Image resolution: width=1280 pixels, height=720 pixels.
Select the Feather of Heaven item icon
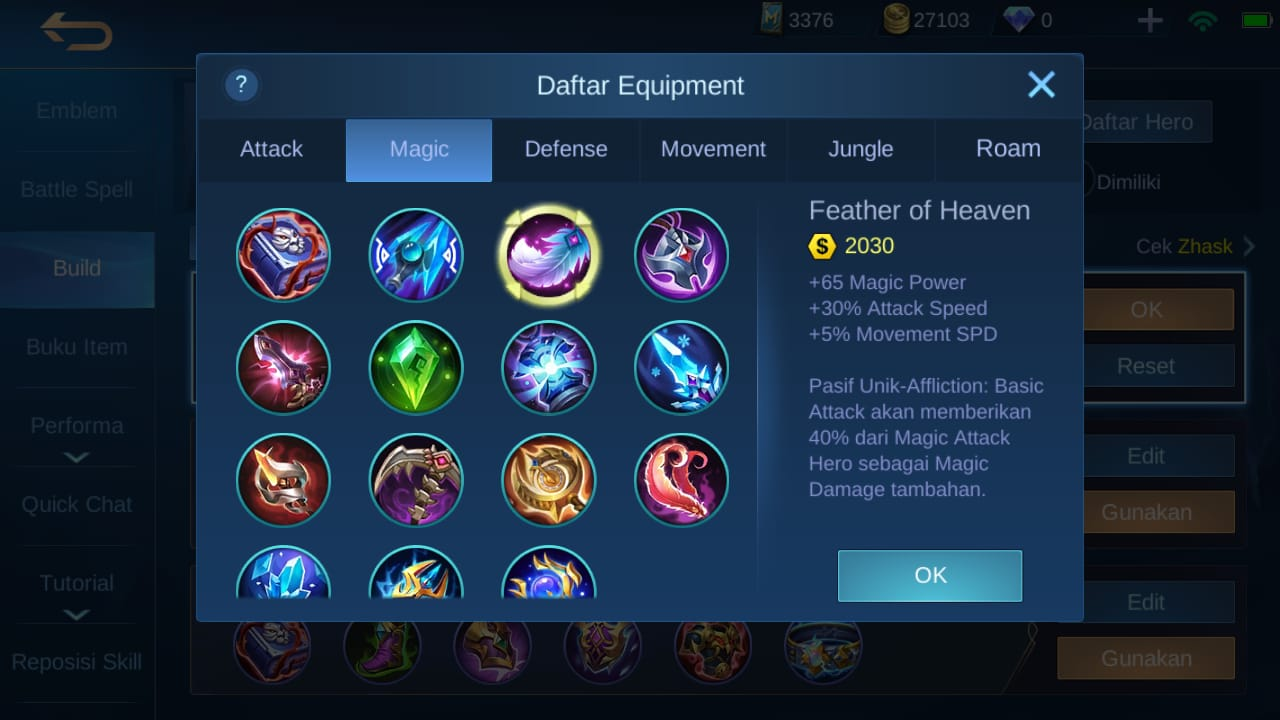pyautogui.click(x=548, y=255)
